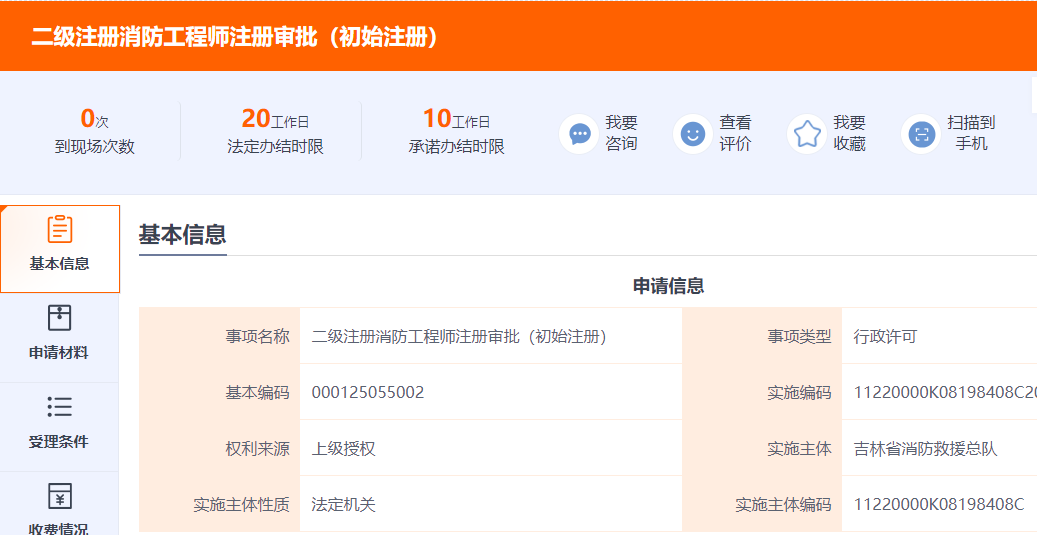Click the 到现场次数 zero-visits statistic
Image resolution: width=1037 pixels, height=535 pixels.
point(94,132)
